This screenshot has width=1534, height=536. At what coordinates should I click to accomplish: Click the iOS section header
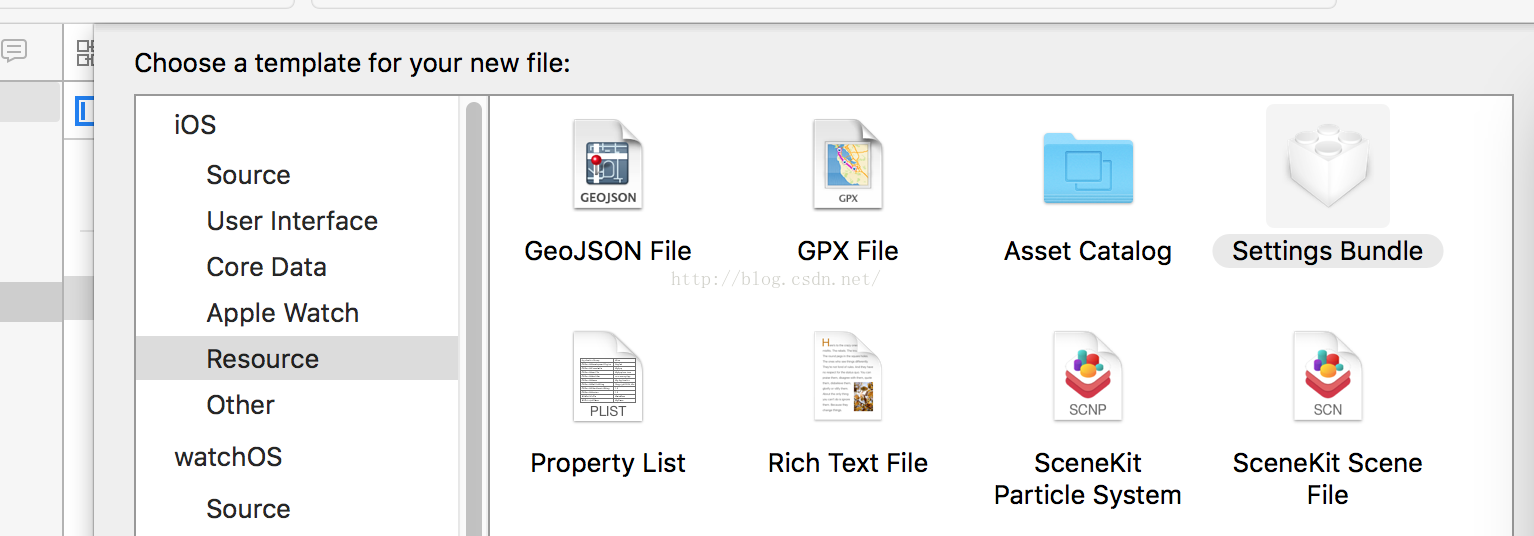pos(195,125)
